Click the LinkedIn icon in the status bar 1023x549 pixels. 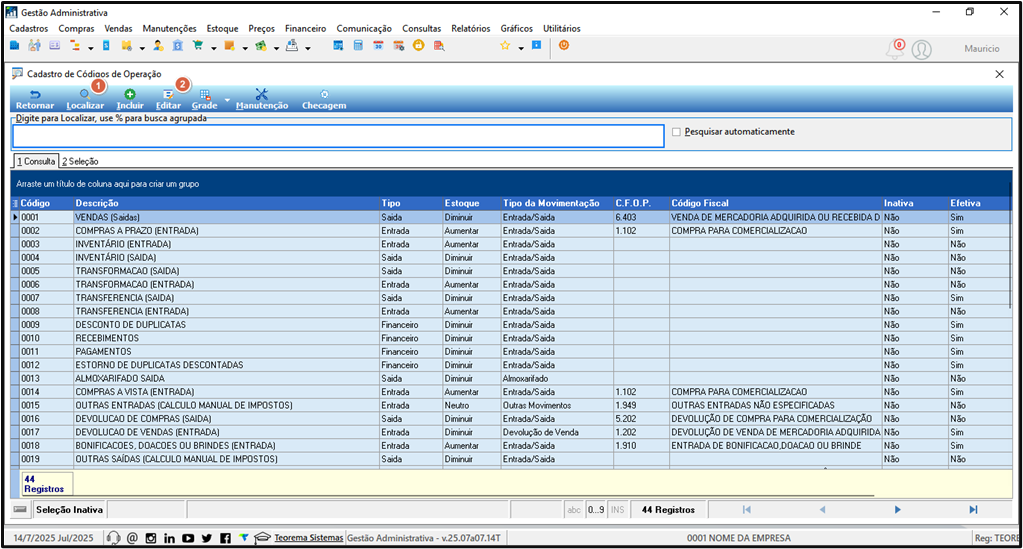point(170,538)
